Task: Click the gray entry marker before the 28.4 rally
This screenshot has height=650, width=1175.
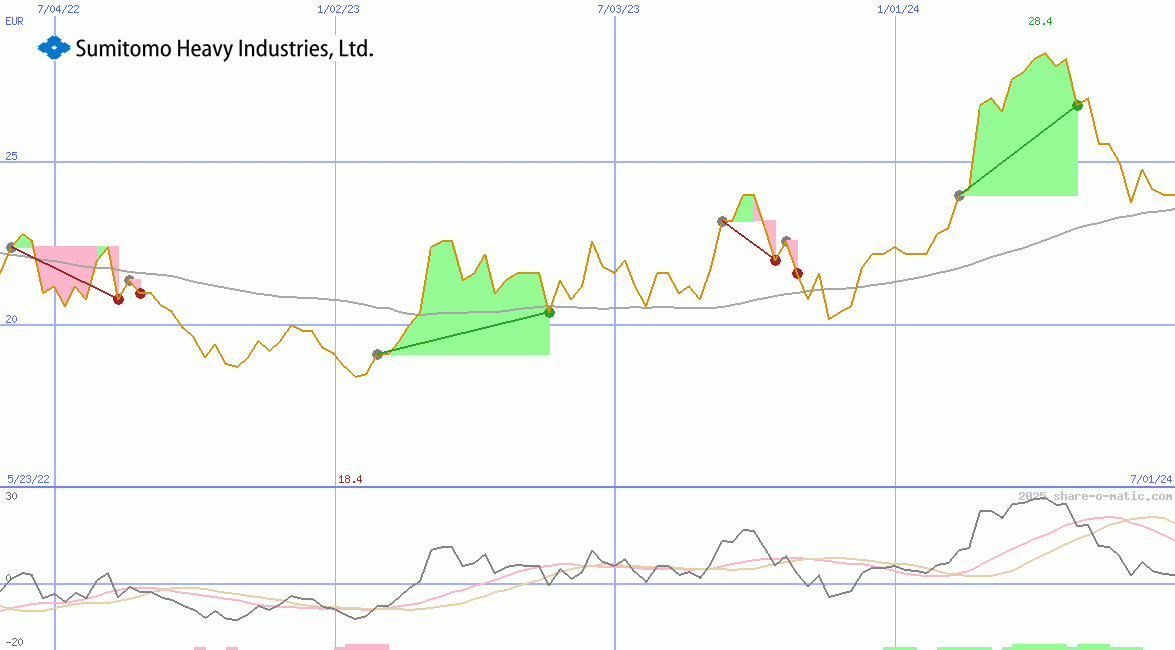Action: 960,196
